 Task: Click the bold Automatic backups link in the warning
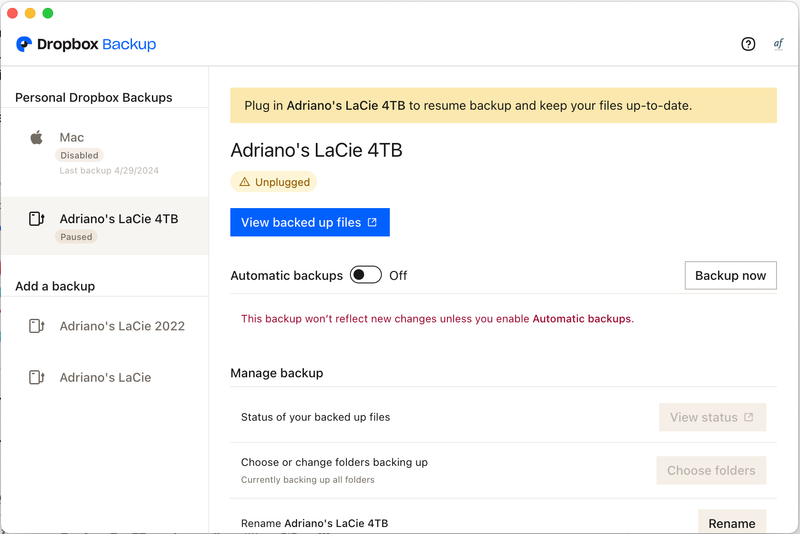[x=581, y=319]
